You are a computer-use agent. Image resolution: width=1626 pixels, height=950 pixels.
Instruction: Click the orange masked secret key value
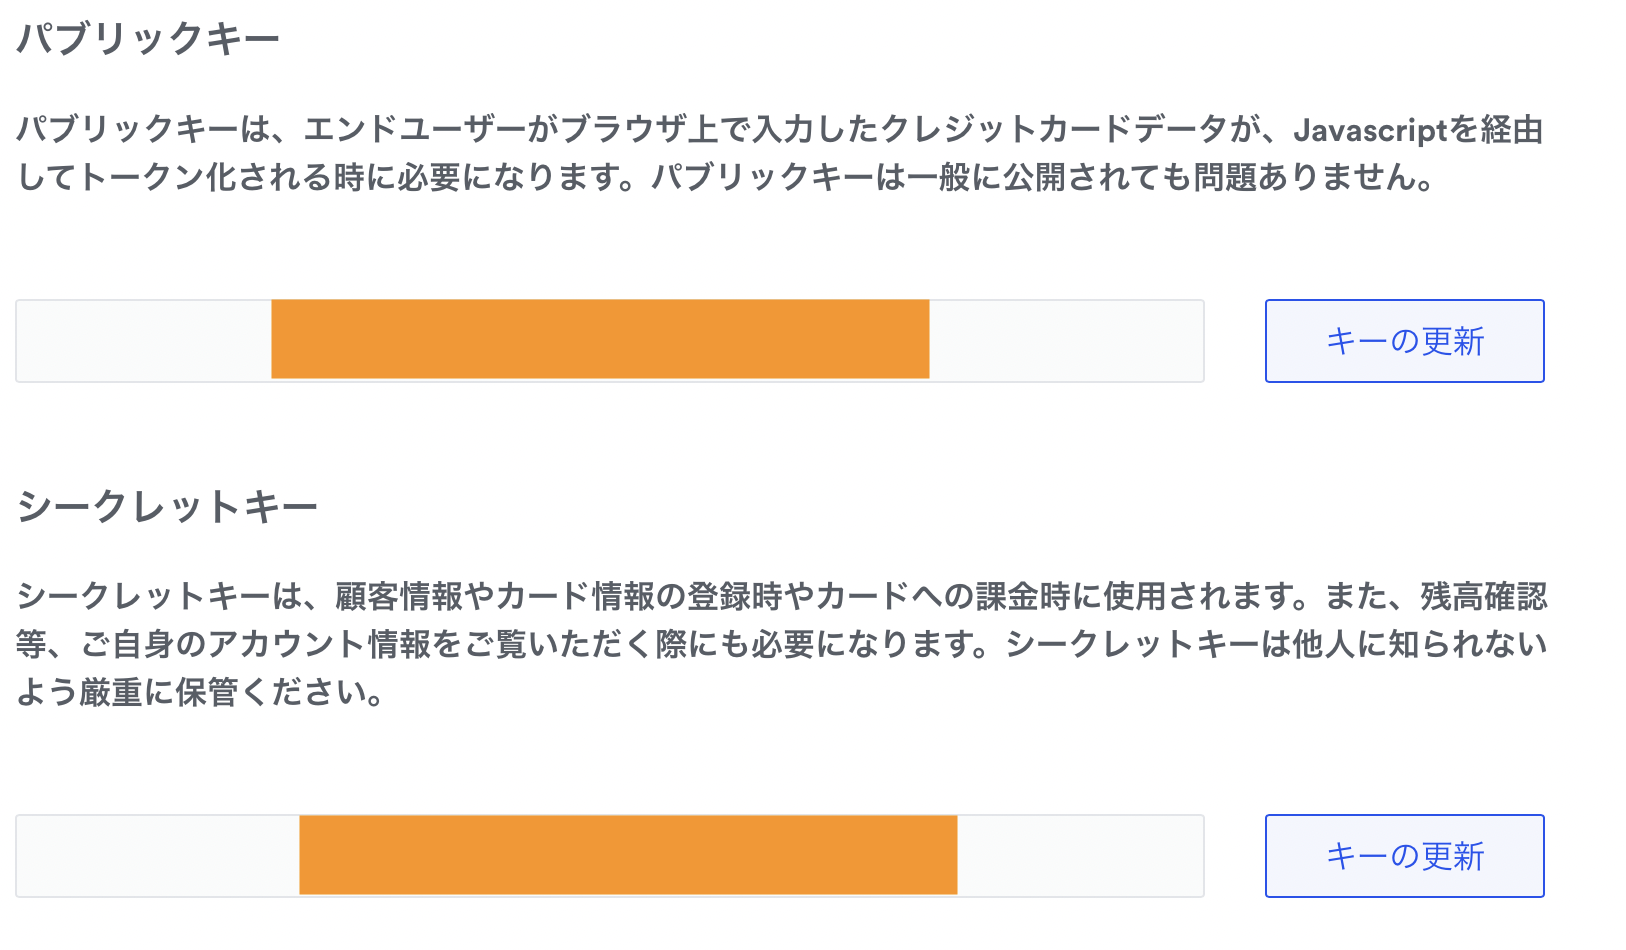[628, 855]
